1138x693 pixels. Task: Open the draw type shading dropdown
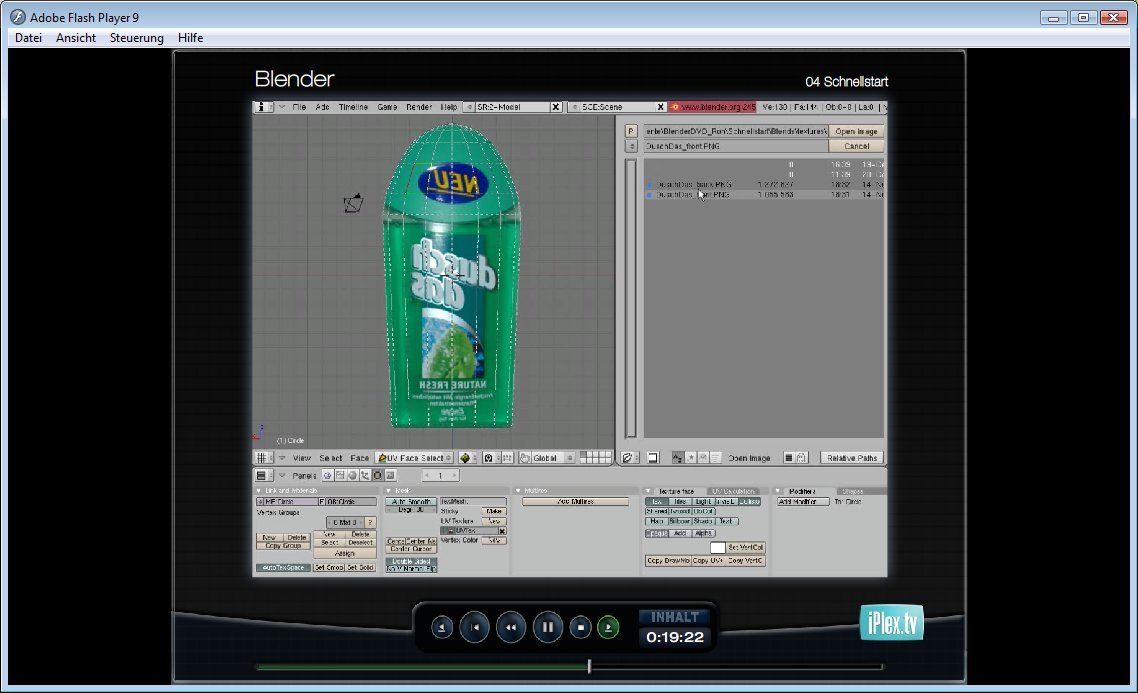465,458
